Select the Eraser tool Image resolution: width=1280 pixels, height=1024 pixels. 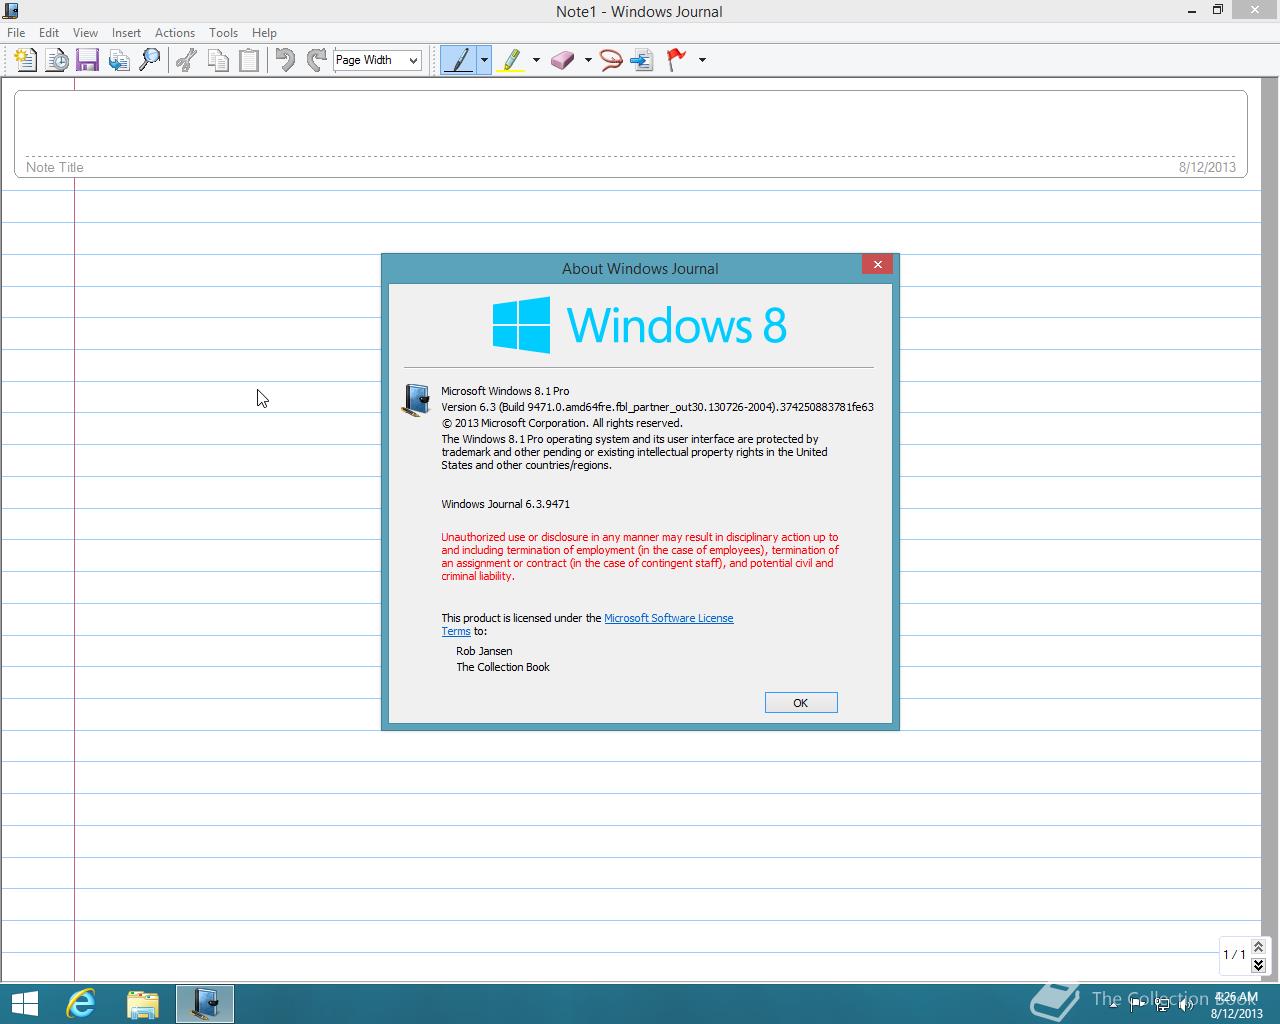point(563,60)
